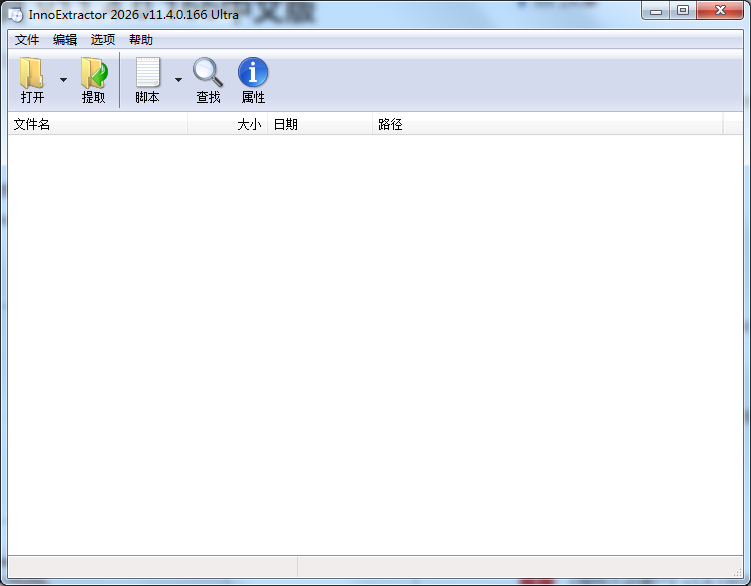Sort by the 大小 column header
This screenshot has height=586, width=751.
(227, 125)
